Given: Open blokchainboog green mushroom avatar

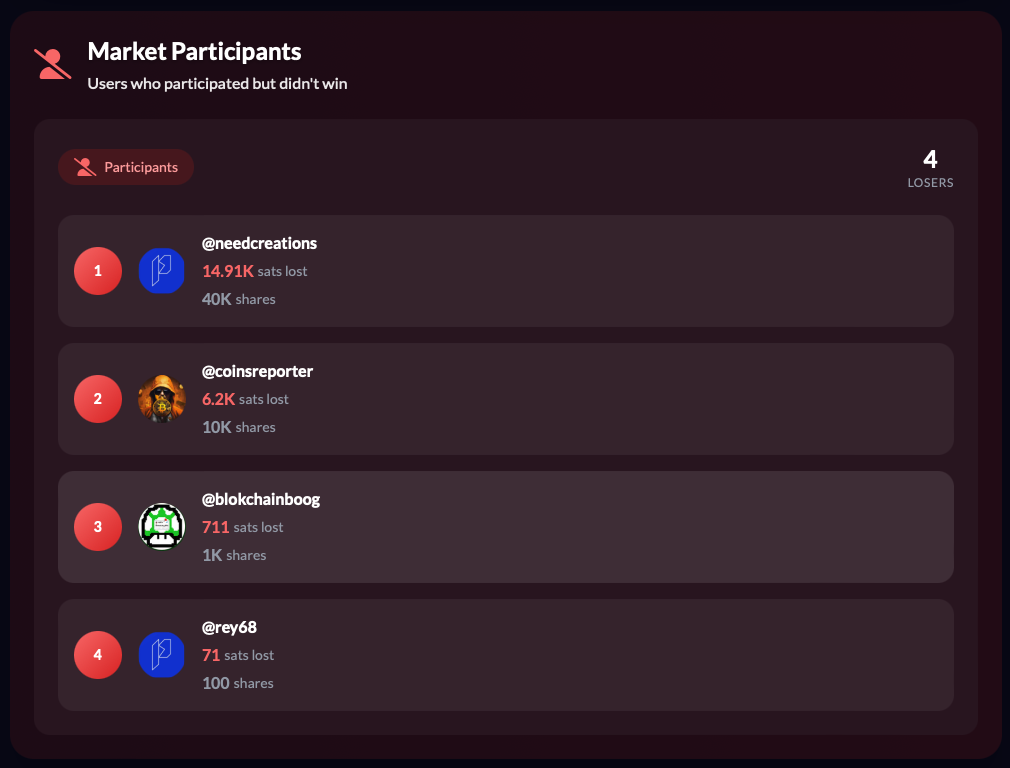Looking at the screenshot, I should pyautogui.click(x=162, y=526).
